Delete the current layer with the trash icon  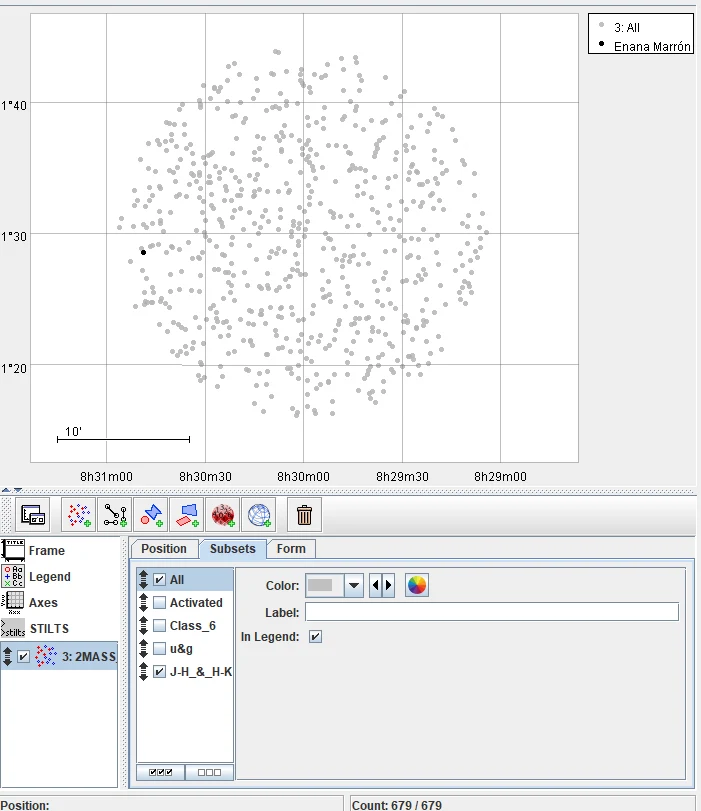tap(304, 515)
